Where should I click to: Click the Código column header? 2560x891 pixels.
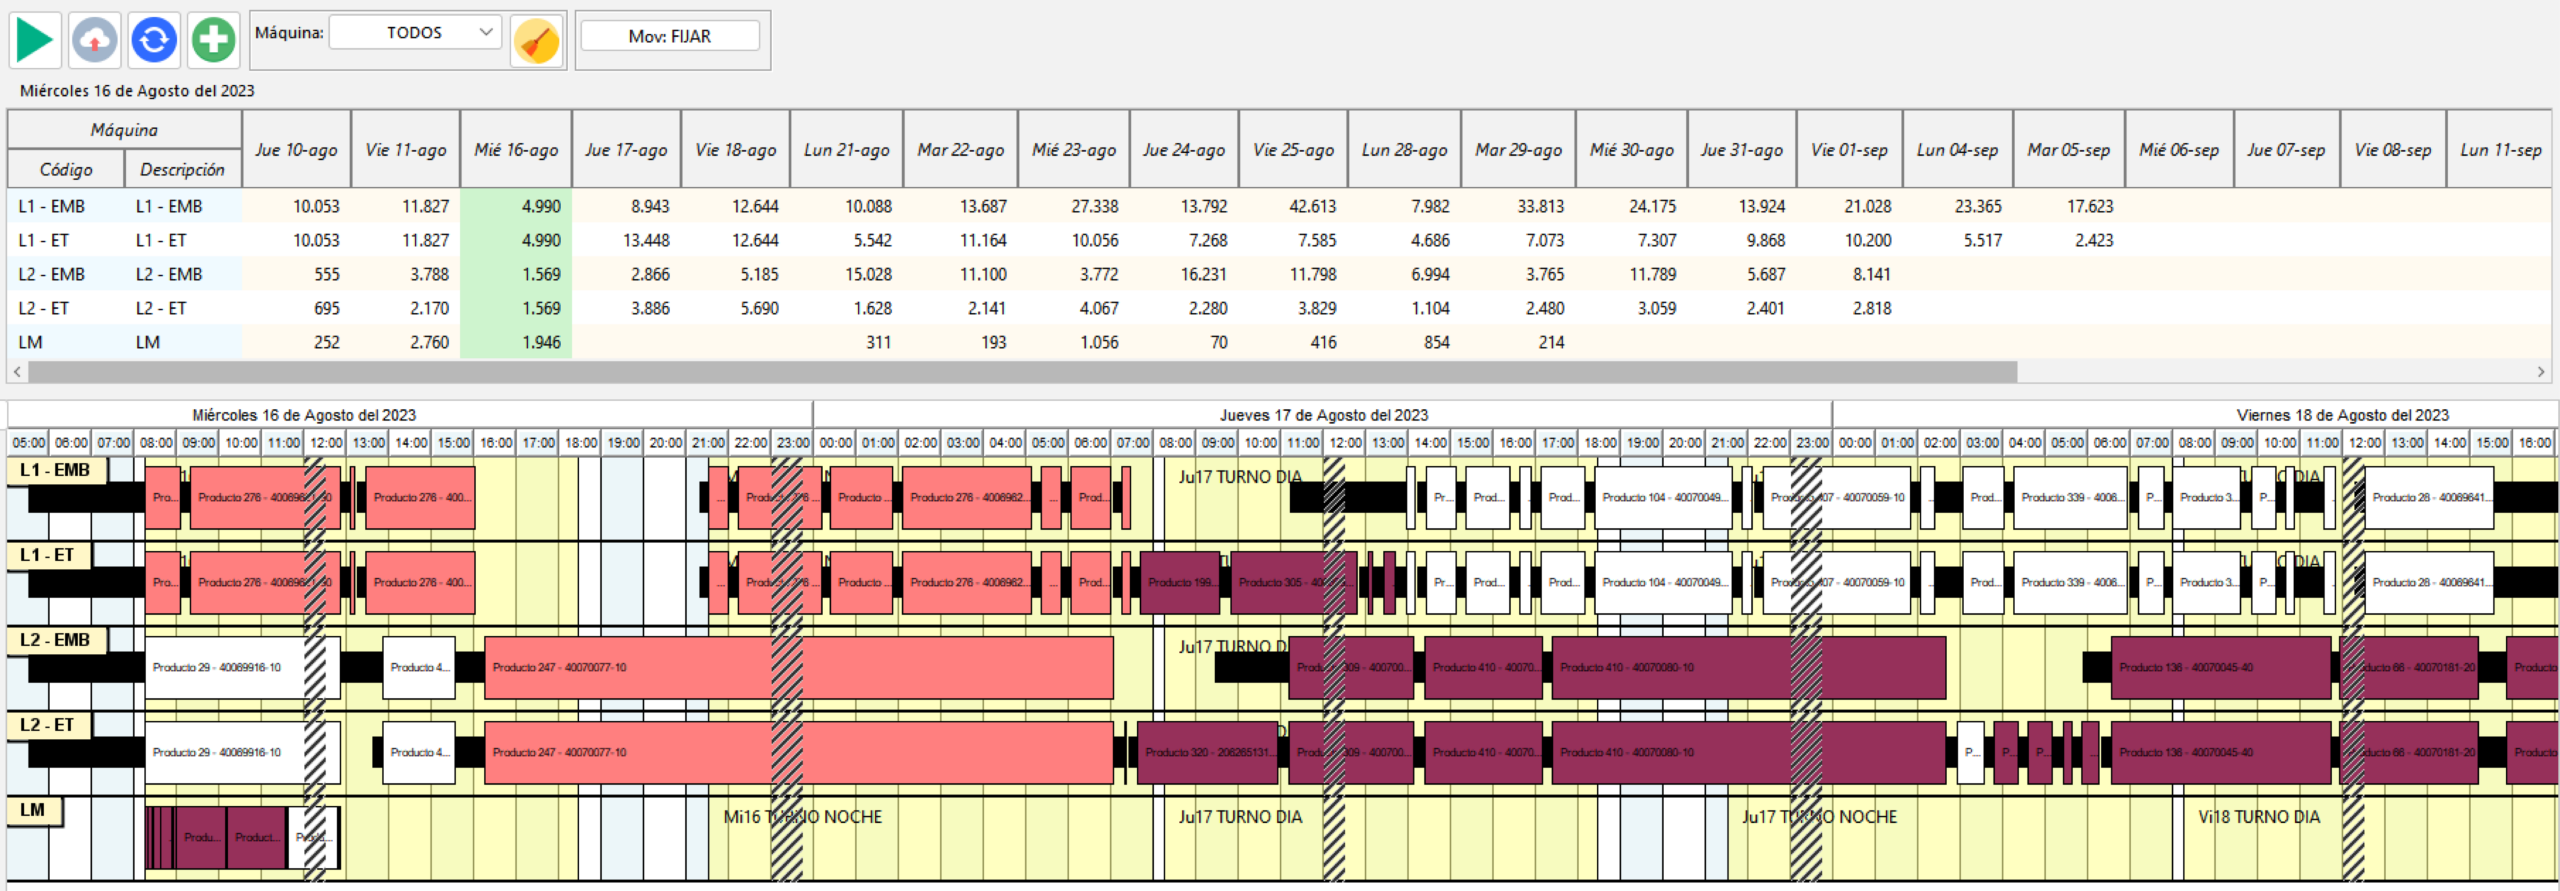(66, 170)
